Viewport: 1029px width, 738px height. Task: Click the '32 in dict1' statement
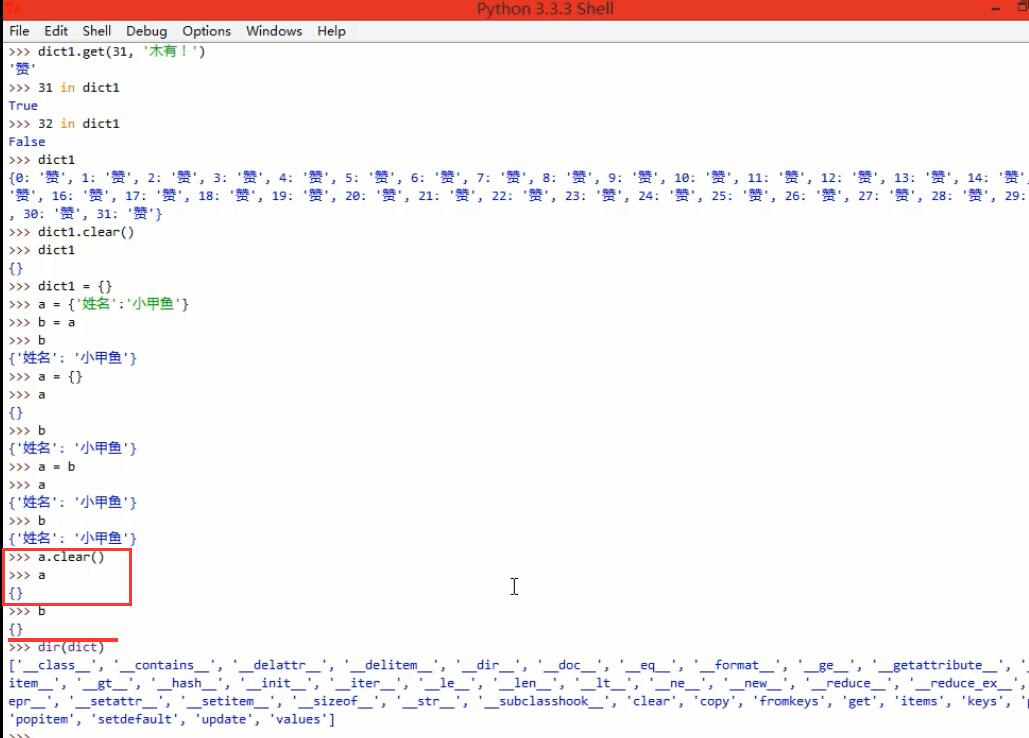[78, 124]
